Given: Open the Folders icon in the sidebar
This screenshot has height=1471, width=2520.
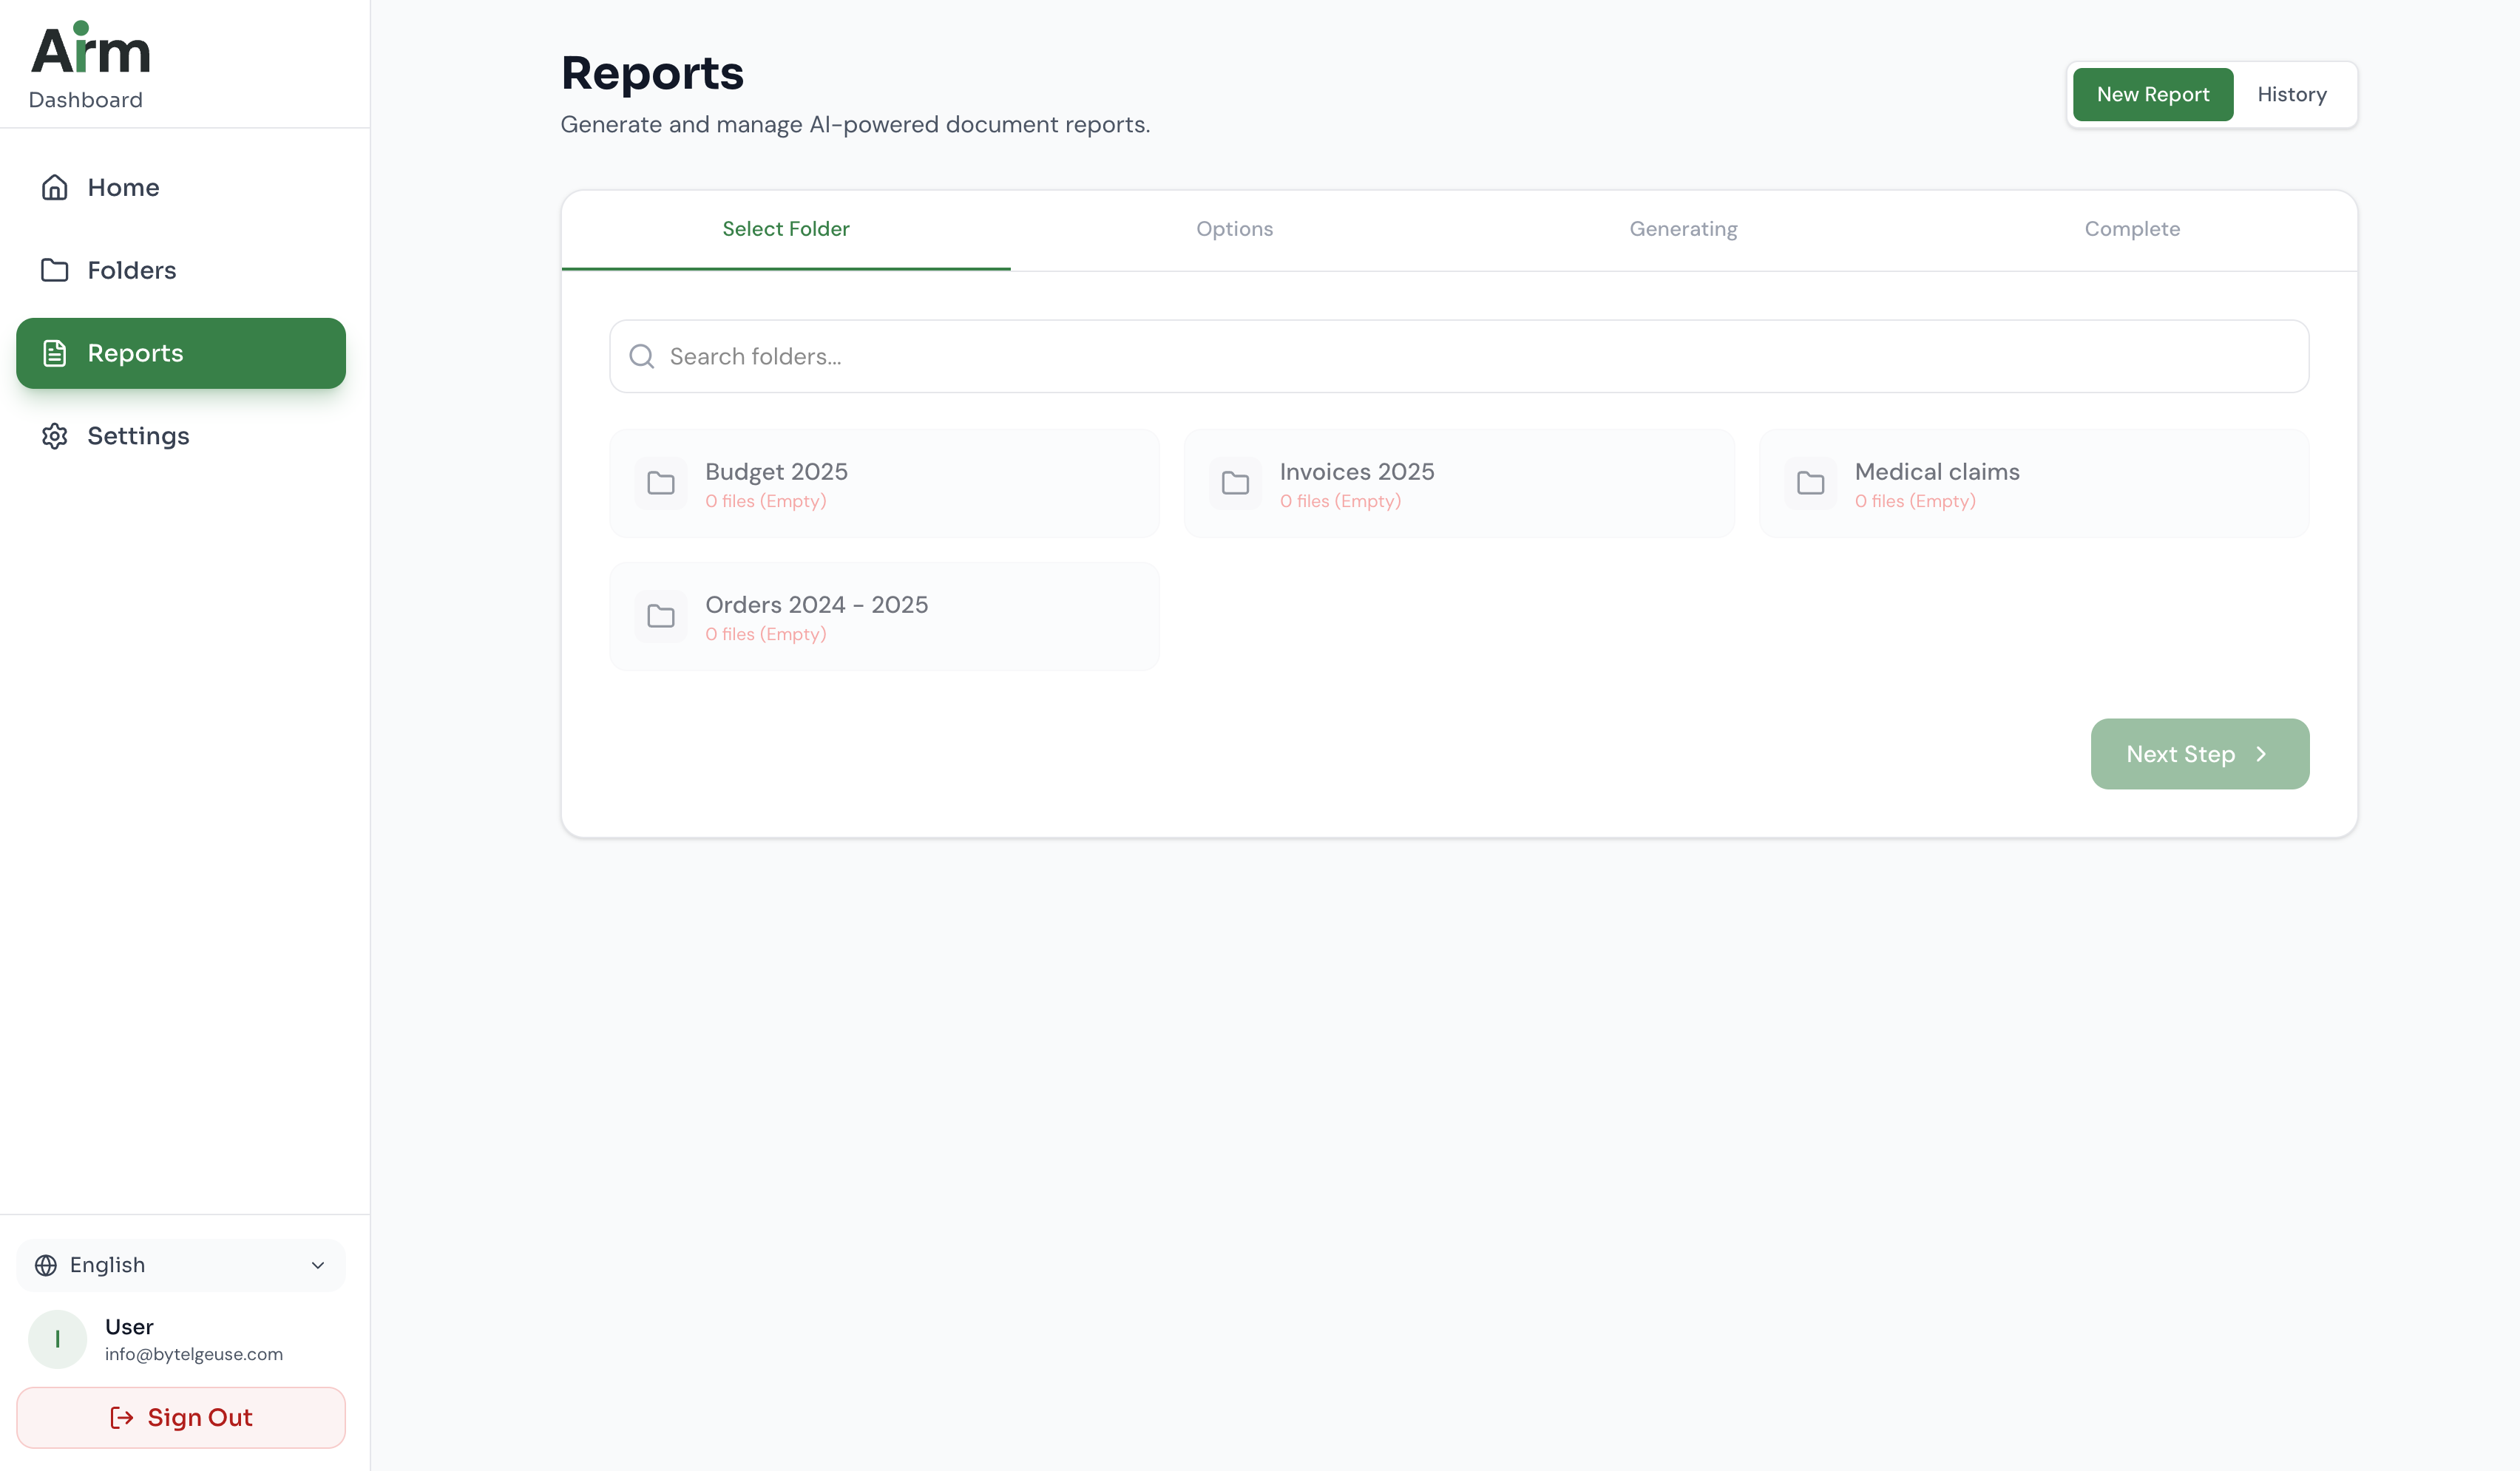Looking at the screenshot, I should tap(55, 270).
